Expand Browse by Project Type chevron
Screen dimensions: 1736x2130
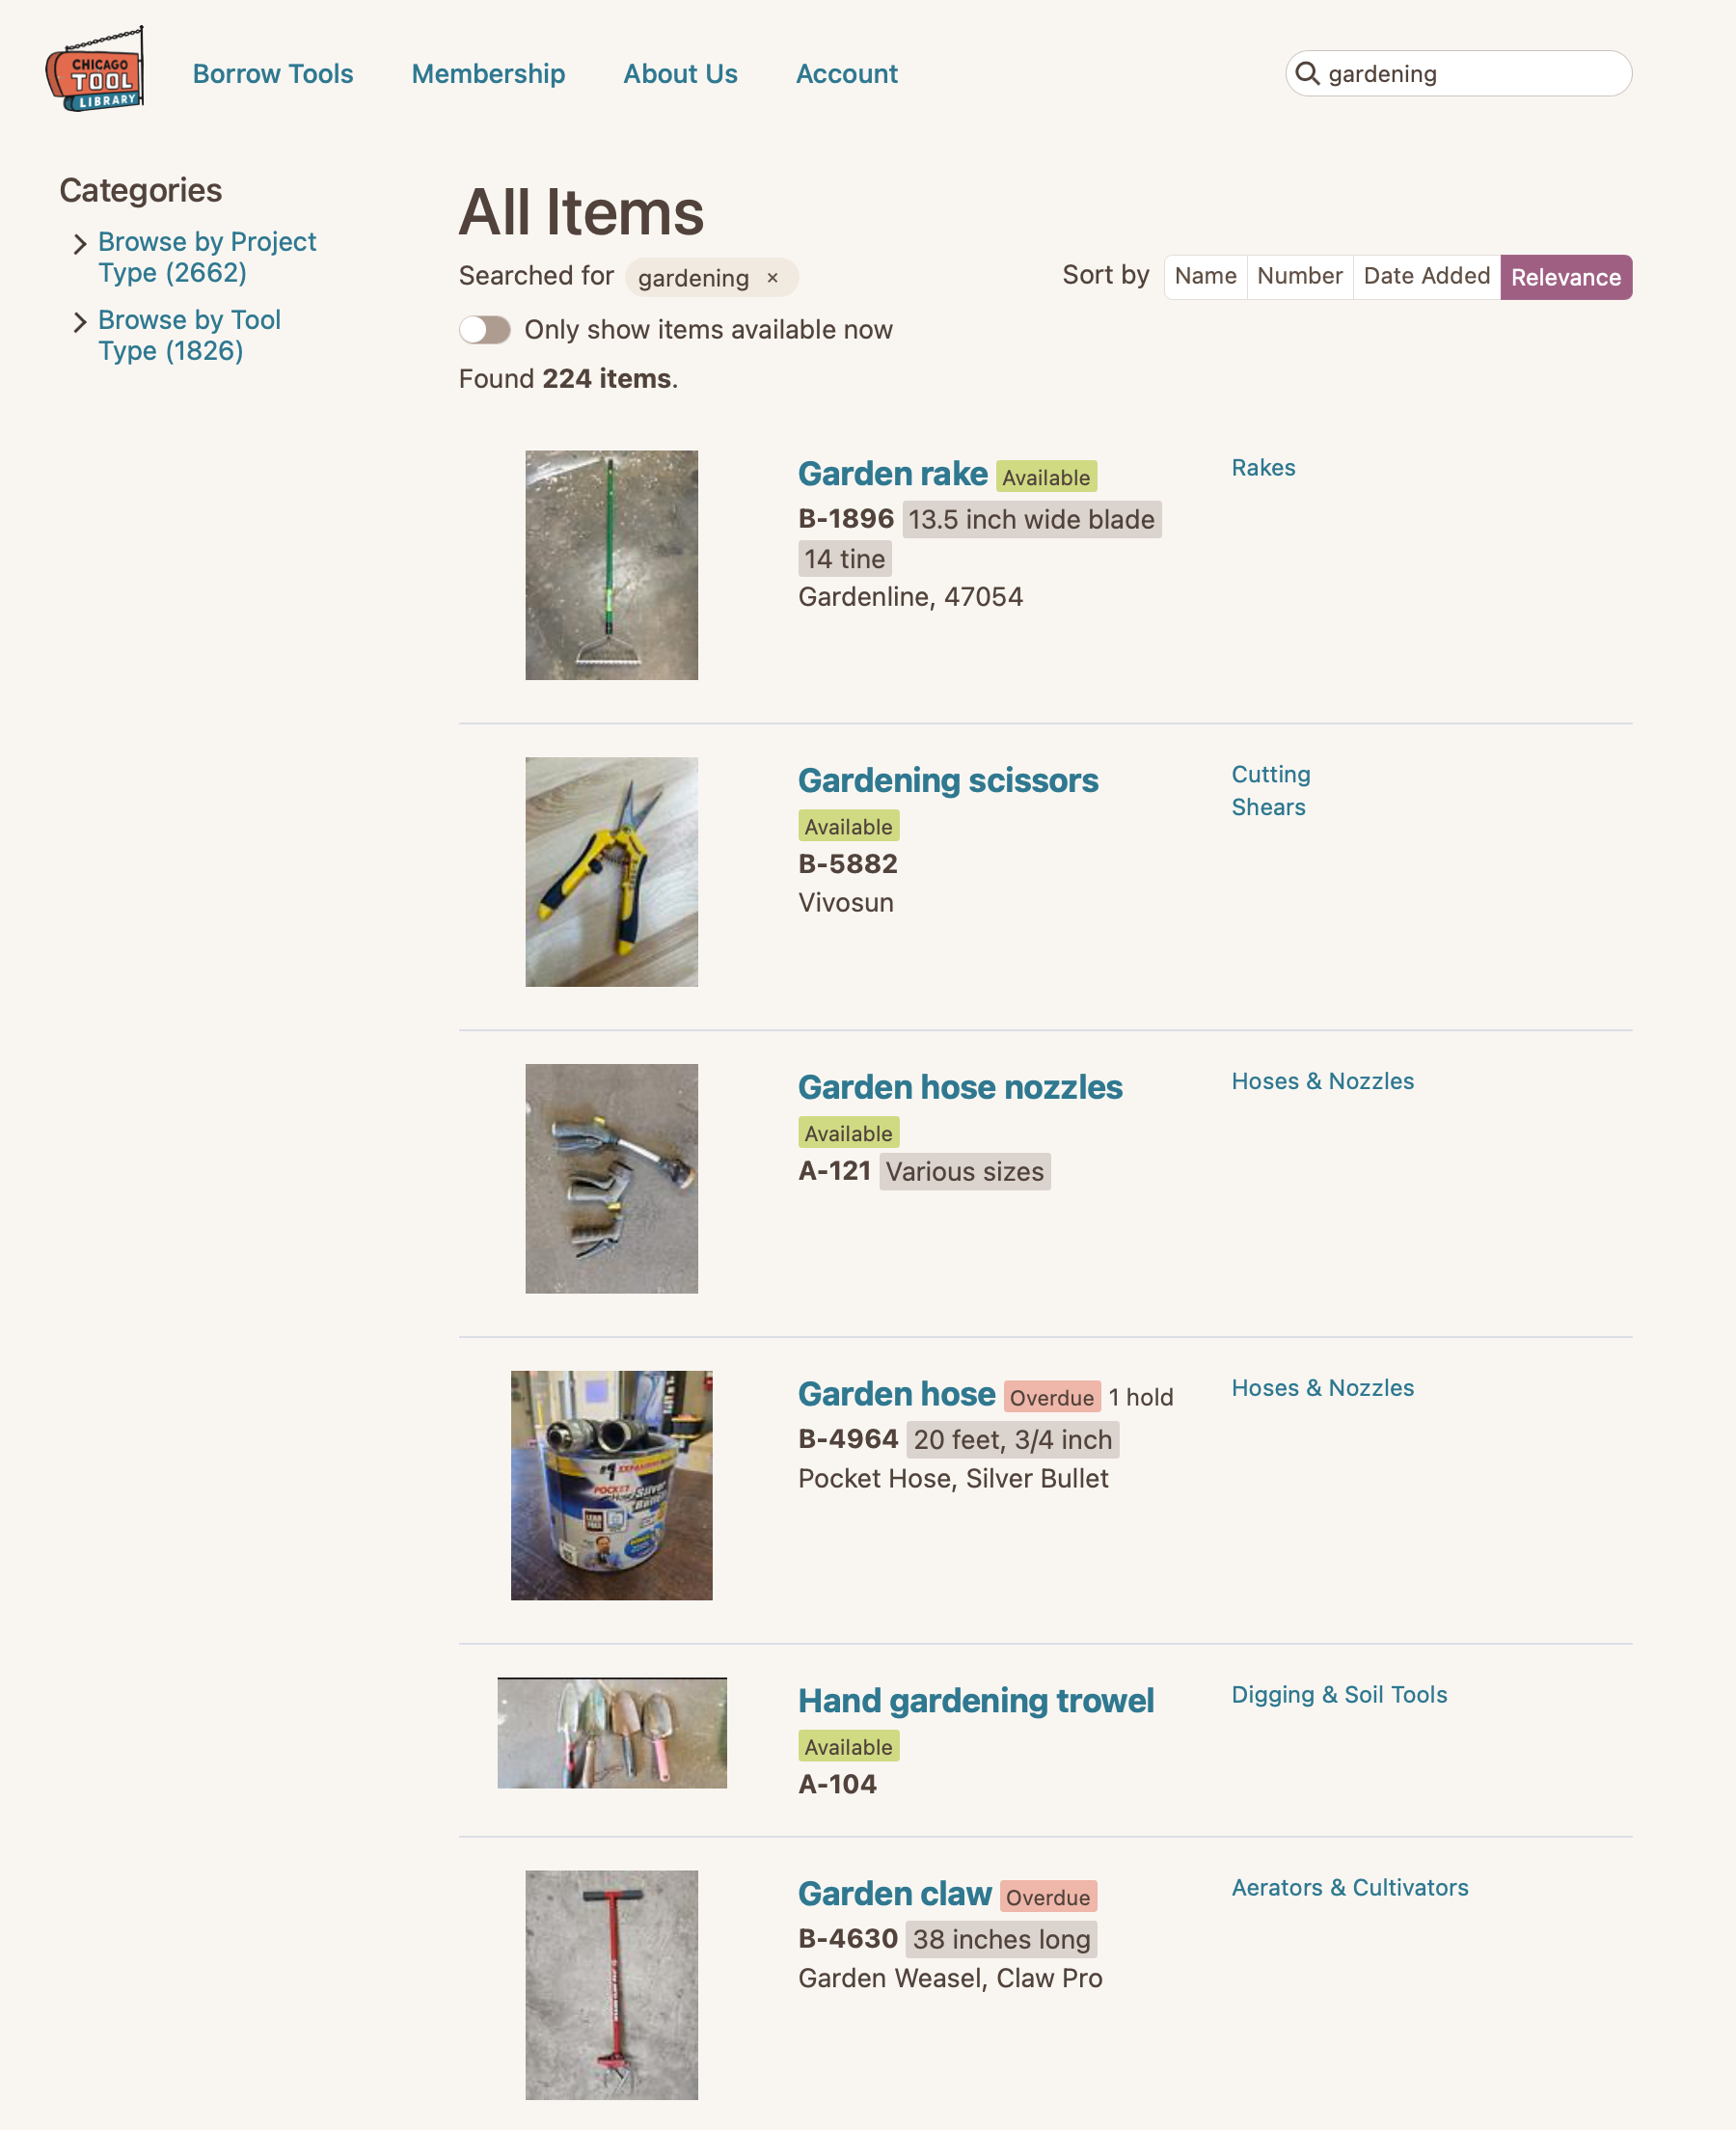pos(80,243)
